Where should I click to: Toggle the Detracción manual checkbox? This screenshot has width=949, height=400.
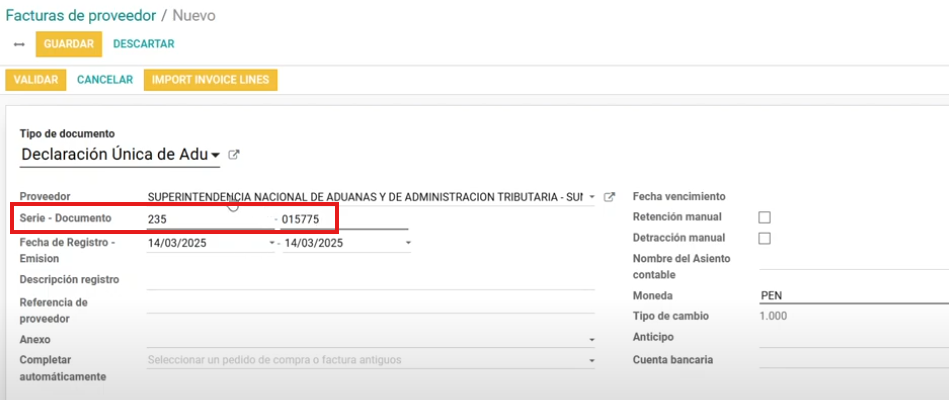[x=765, y=238]
